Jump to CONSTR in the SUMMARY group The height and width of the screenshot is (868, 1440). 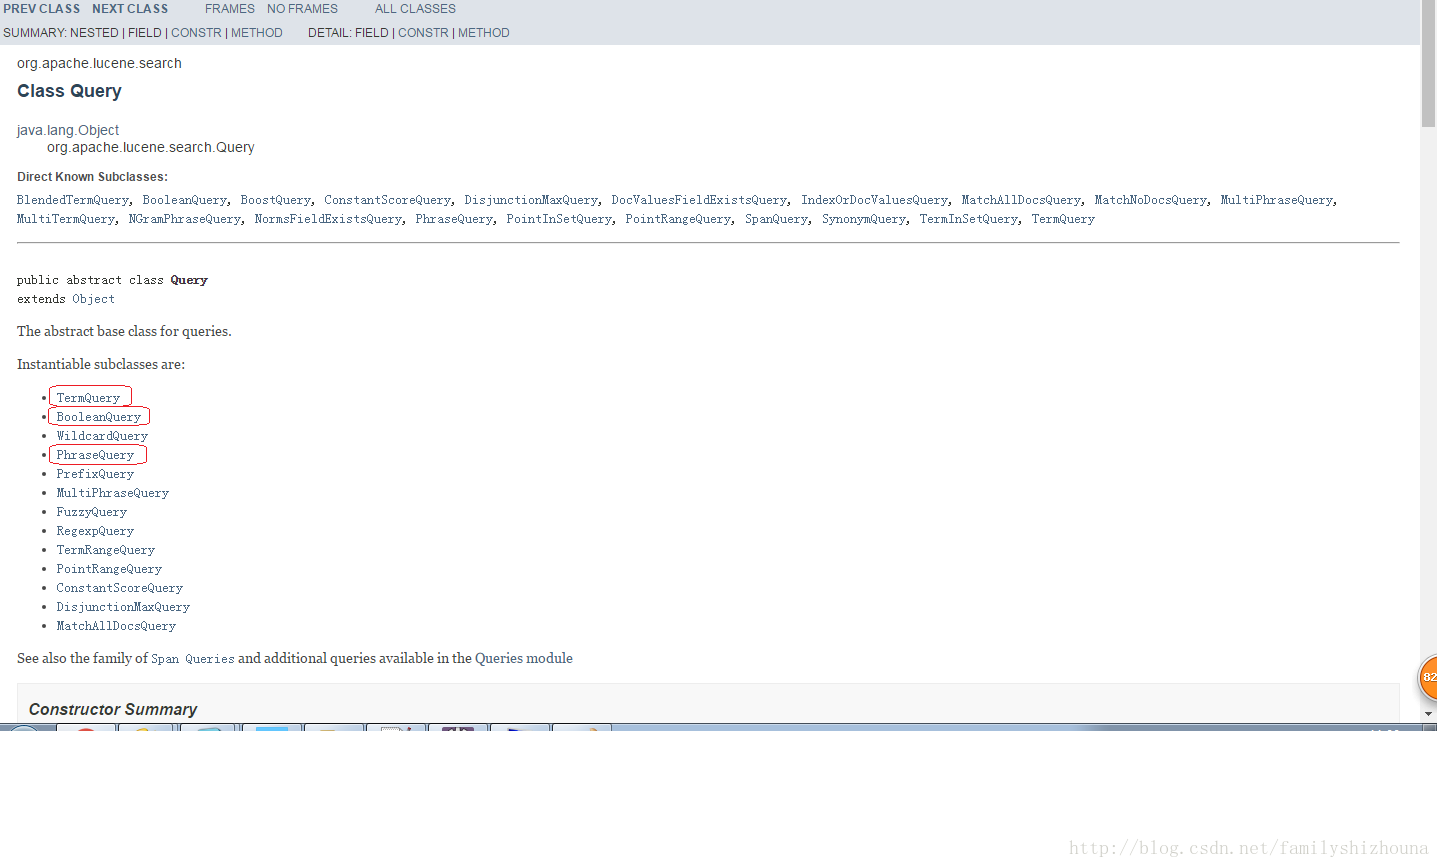(x=196, y=33)
